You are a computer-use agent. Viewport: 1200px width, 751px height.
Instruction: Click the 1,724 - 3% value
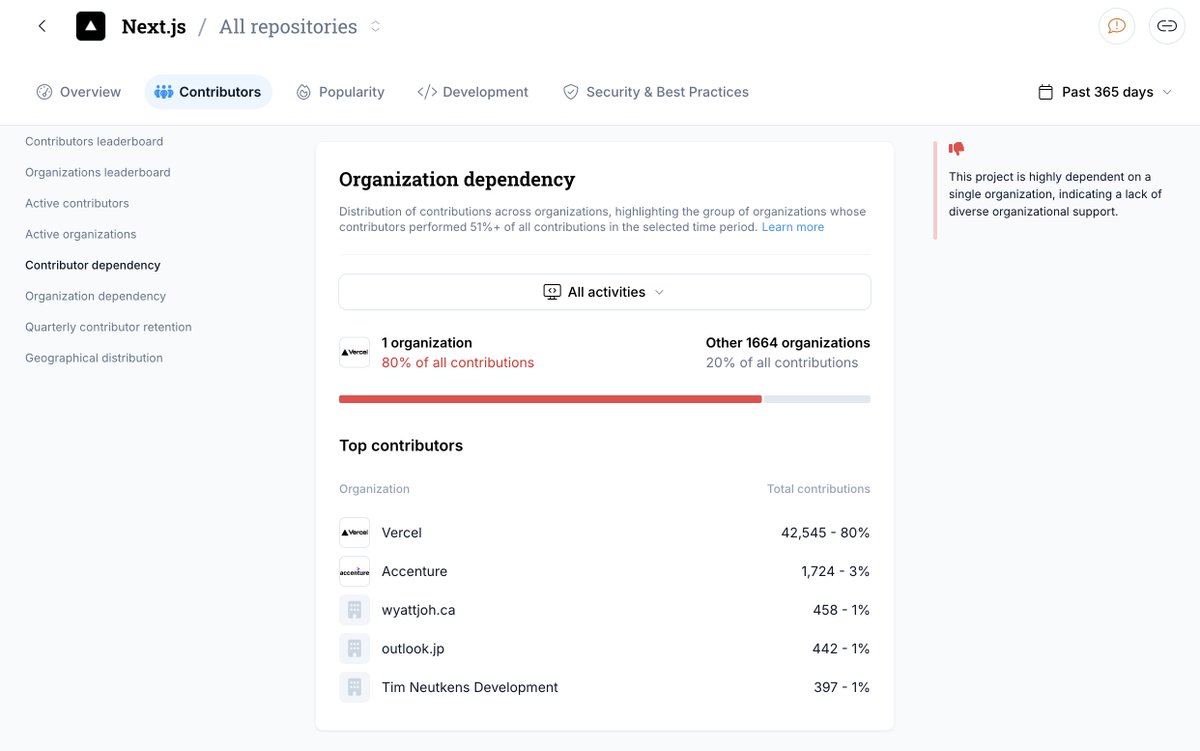(835, 572)
